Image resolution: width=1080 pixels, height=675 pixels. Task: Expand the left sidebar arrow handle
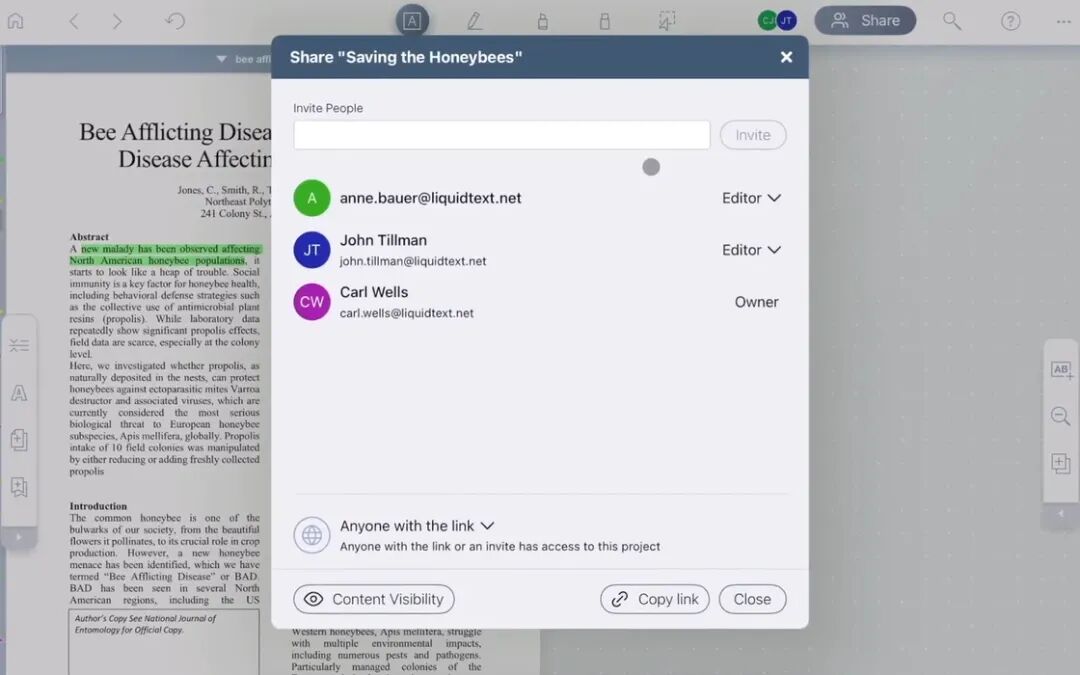click(19, 537)
